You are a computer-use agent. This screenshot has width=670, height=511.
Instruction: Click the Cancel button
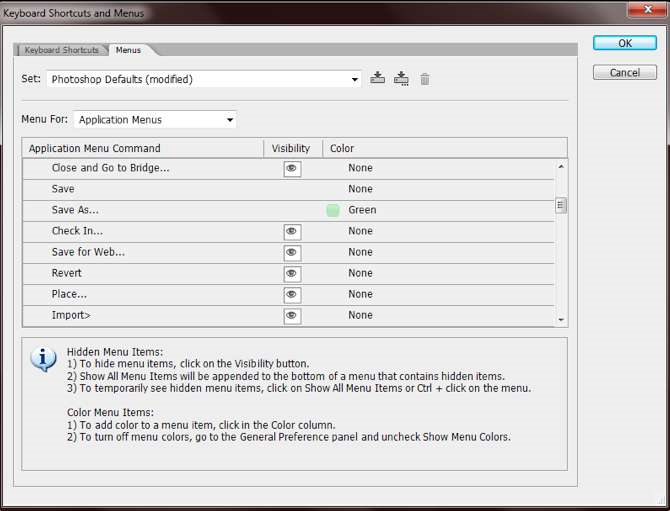point(625,73)
